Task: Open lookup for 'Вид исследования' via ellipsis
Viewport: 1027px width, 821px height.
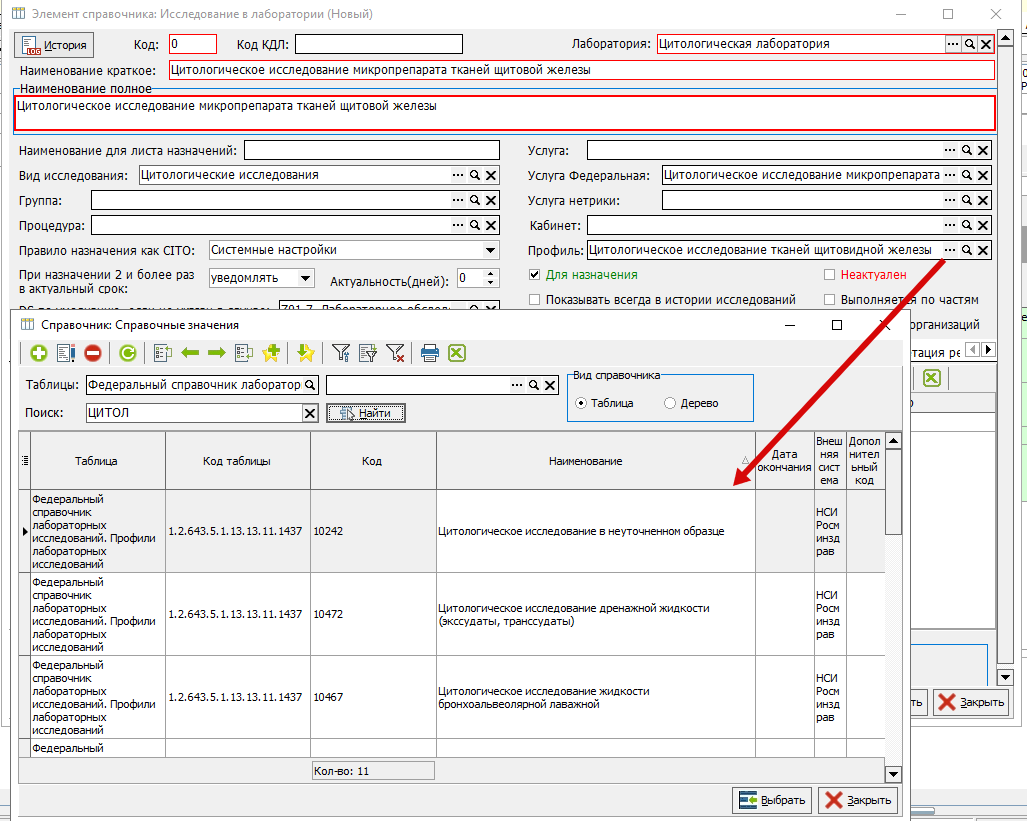Action: (458, 175)
